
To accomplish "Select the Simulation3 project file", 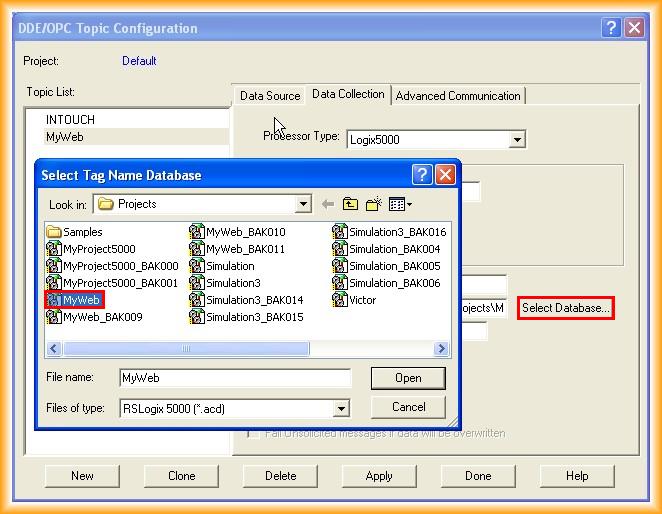I will tap(232, 283).
